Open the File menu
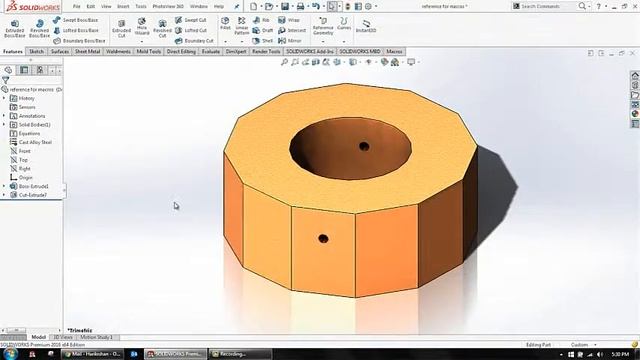This screenshot has height=360, width=640. pyautogui.click(x=76, y=7)
